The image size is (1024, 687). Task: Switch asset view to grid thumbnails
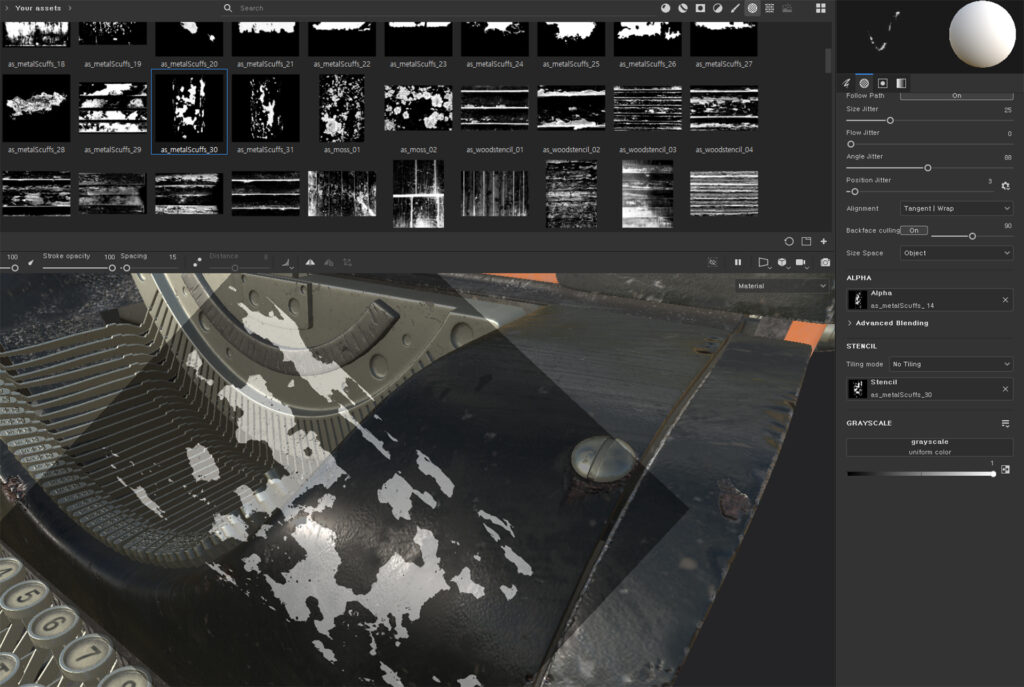(820, 8)
